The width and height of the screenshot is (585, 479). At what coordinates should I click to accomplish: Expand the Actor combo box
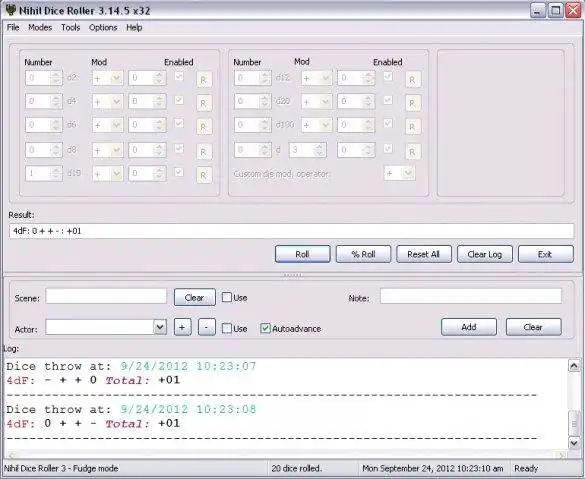coord(160,327)
